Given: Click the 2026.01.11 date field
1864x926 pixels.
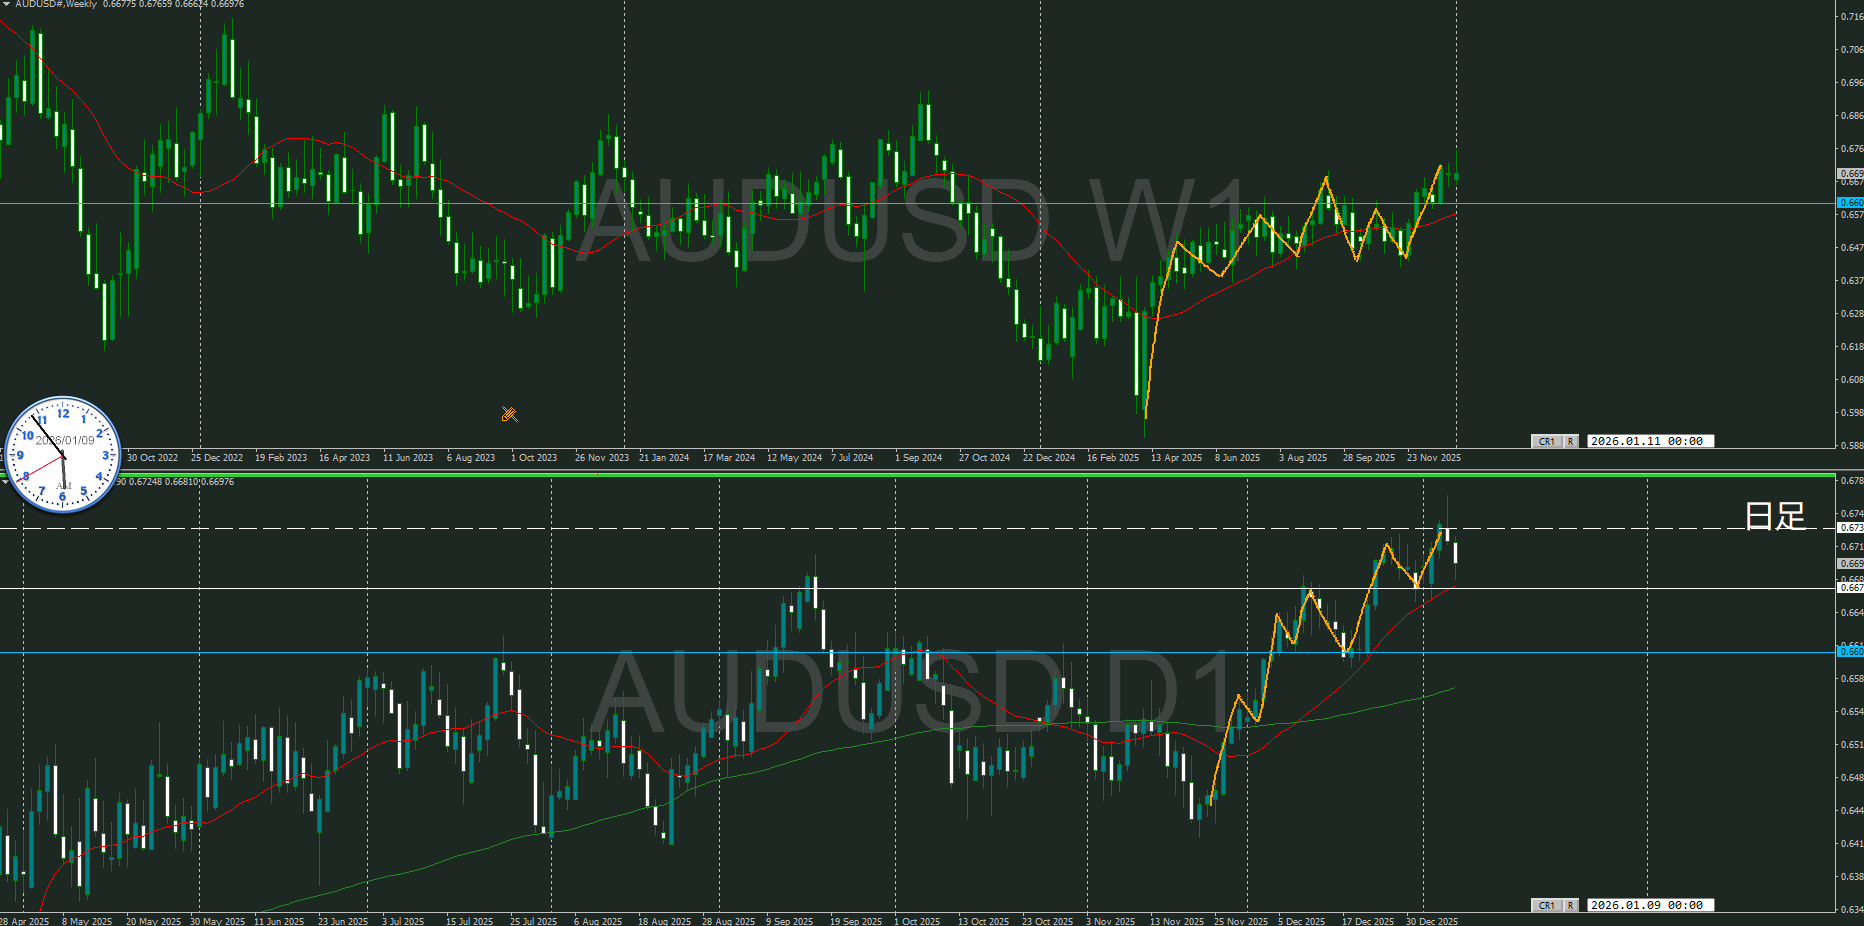Looking at the screenshot, I should (1649, 441).
